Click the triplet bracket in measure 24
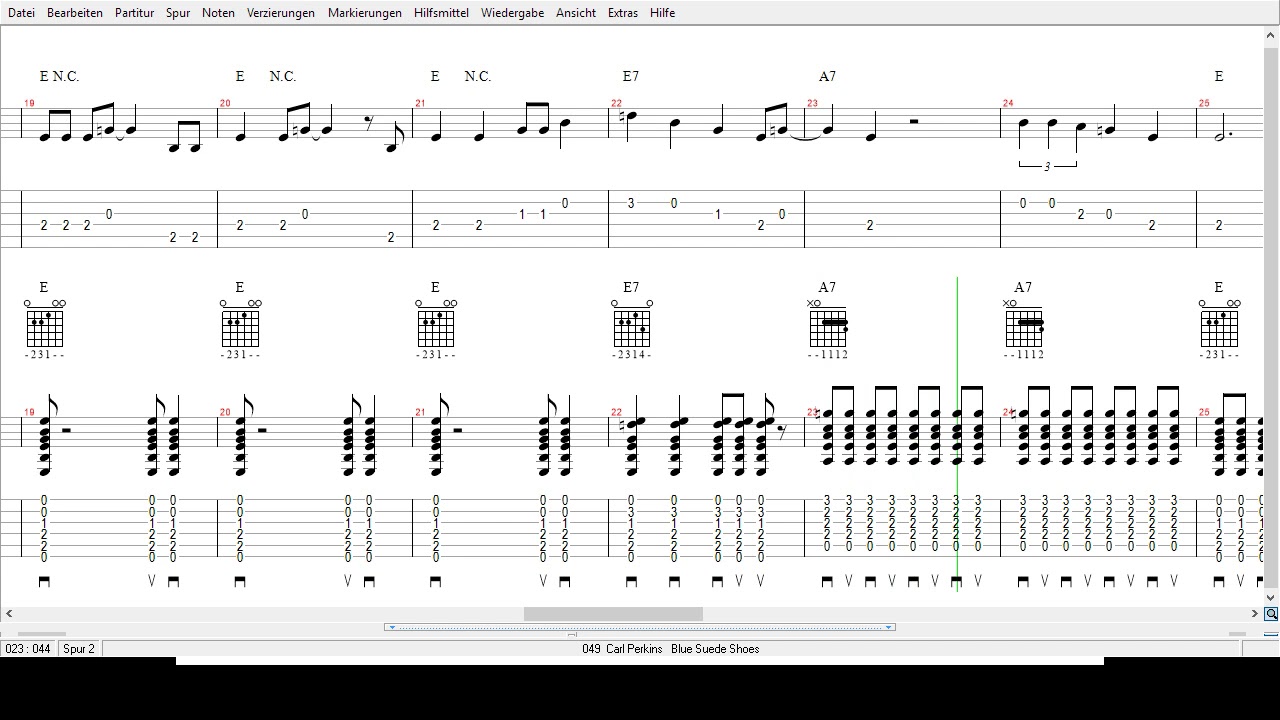This screenshot has height=720, width=1280. pyautogui.click(x=1048, y=165)
